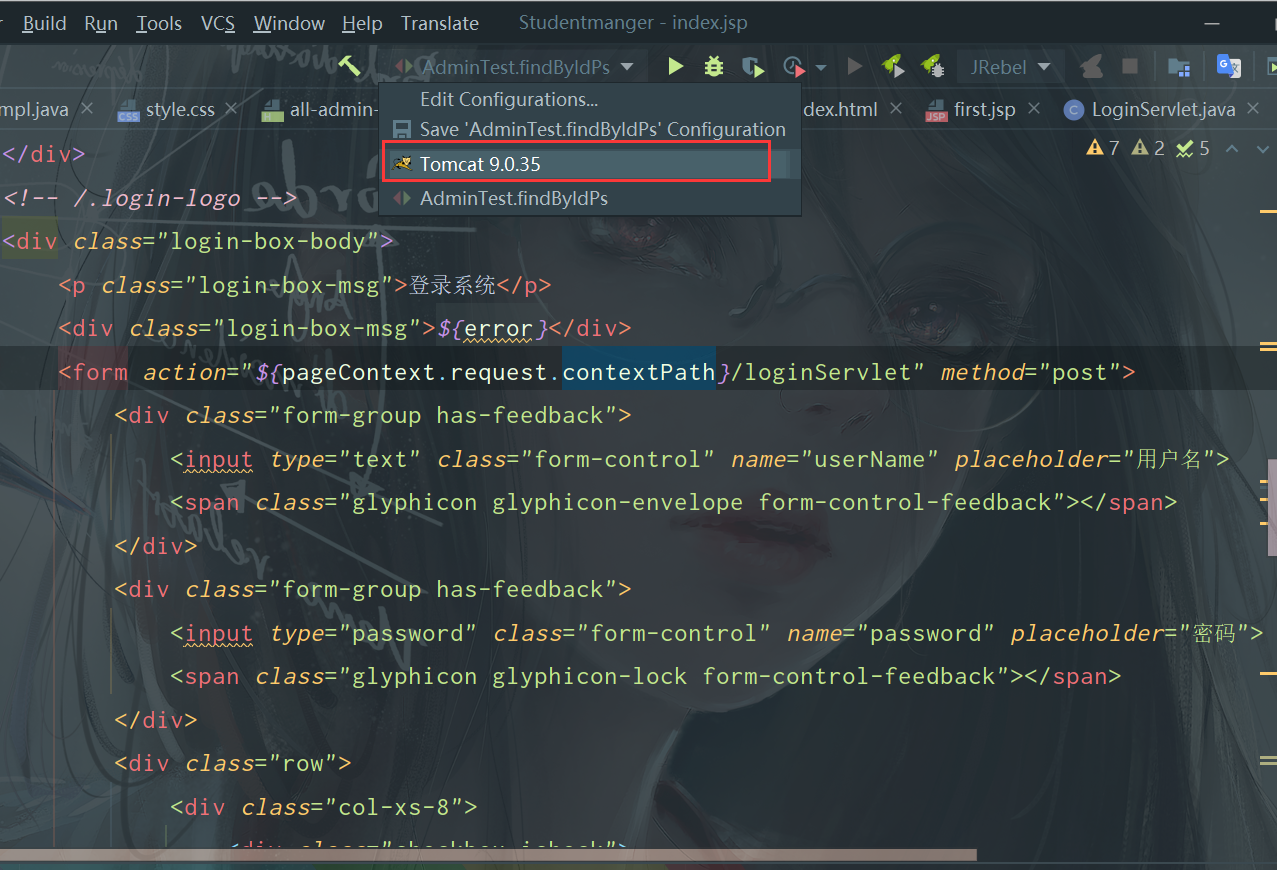Open Project Structure icon
Image resolution: width=1277 pixels, height=870 pixels.
1179,67
